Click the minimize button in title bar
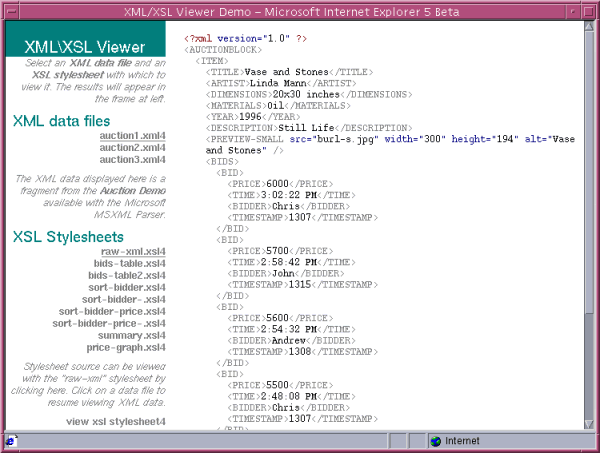Viewport: 600px width, 453px height. [573, 11]
